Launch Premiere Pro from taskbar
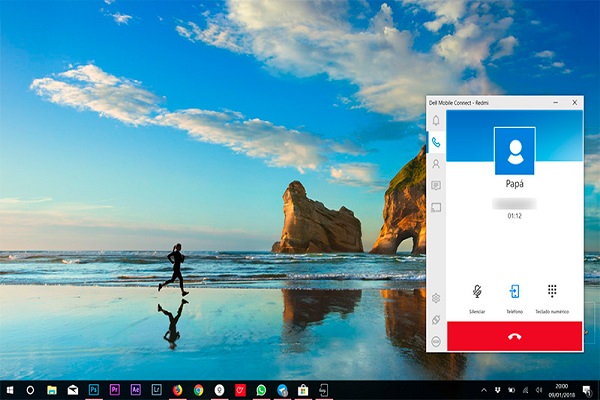Viewport: 600px width, 400px height. [115, 389]
